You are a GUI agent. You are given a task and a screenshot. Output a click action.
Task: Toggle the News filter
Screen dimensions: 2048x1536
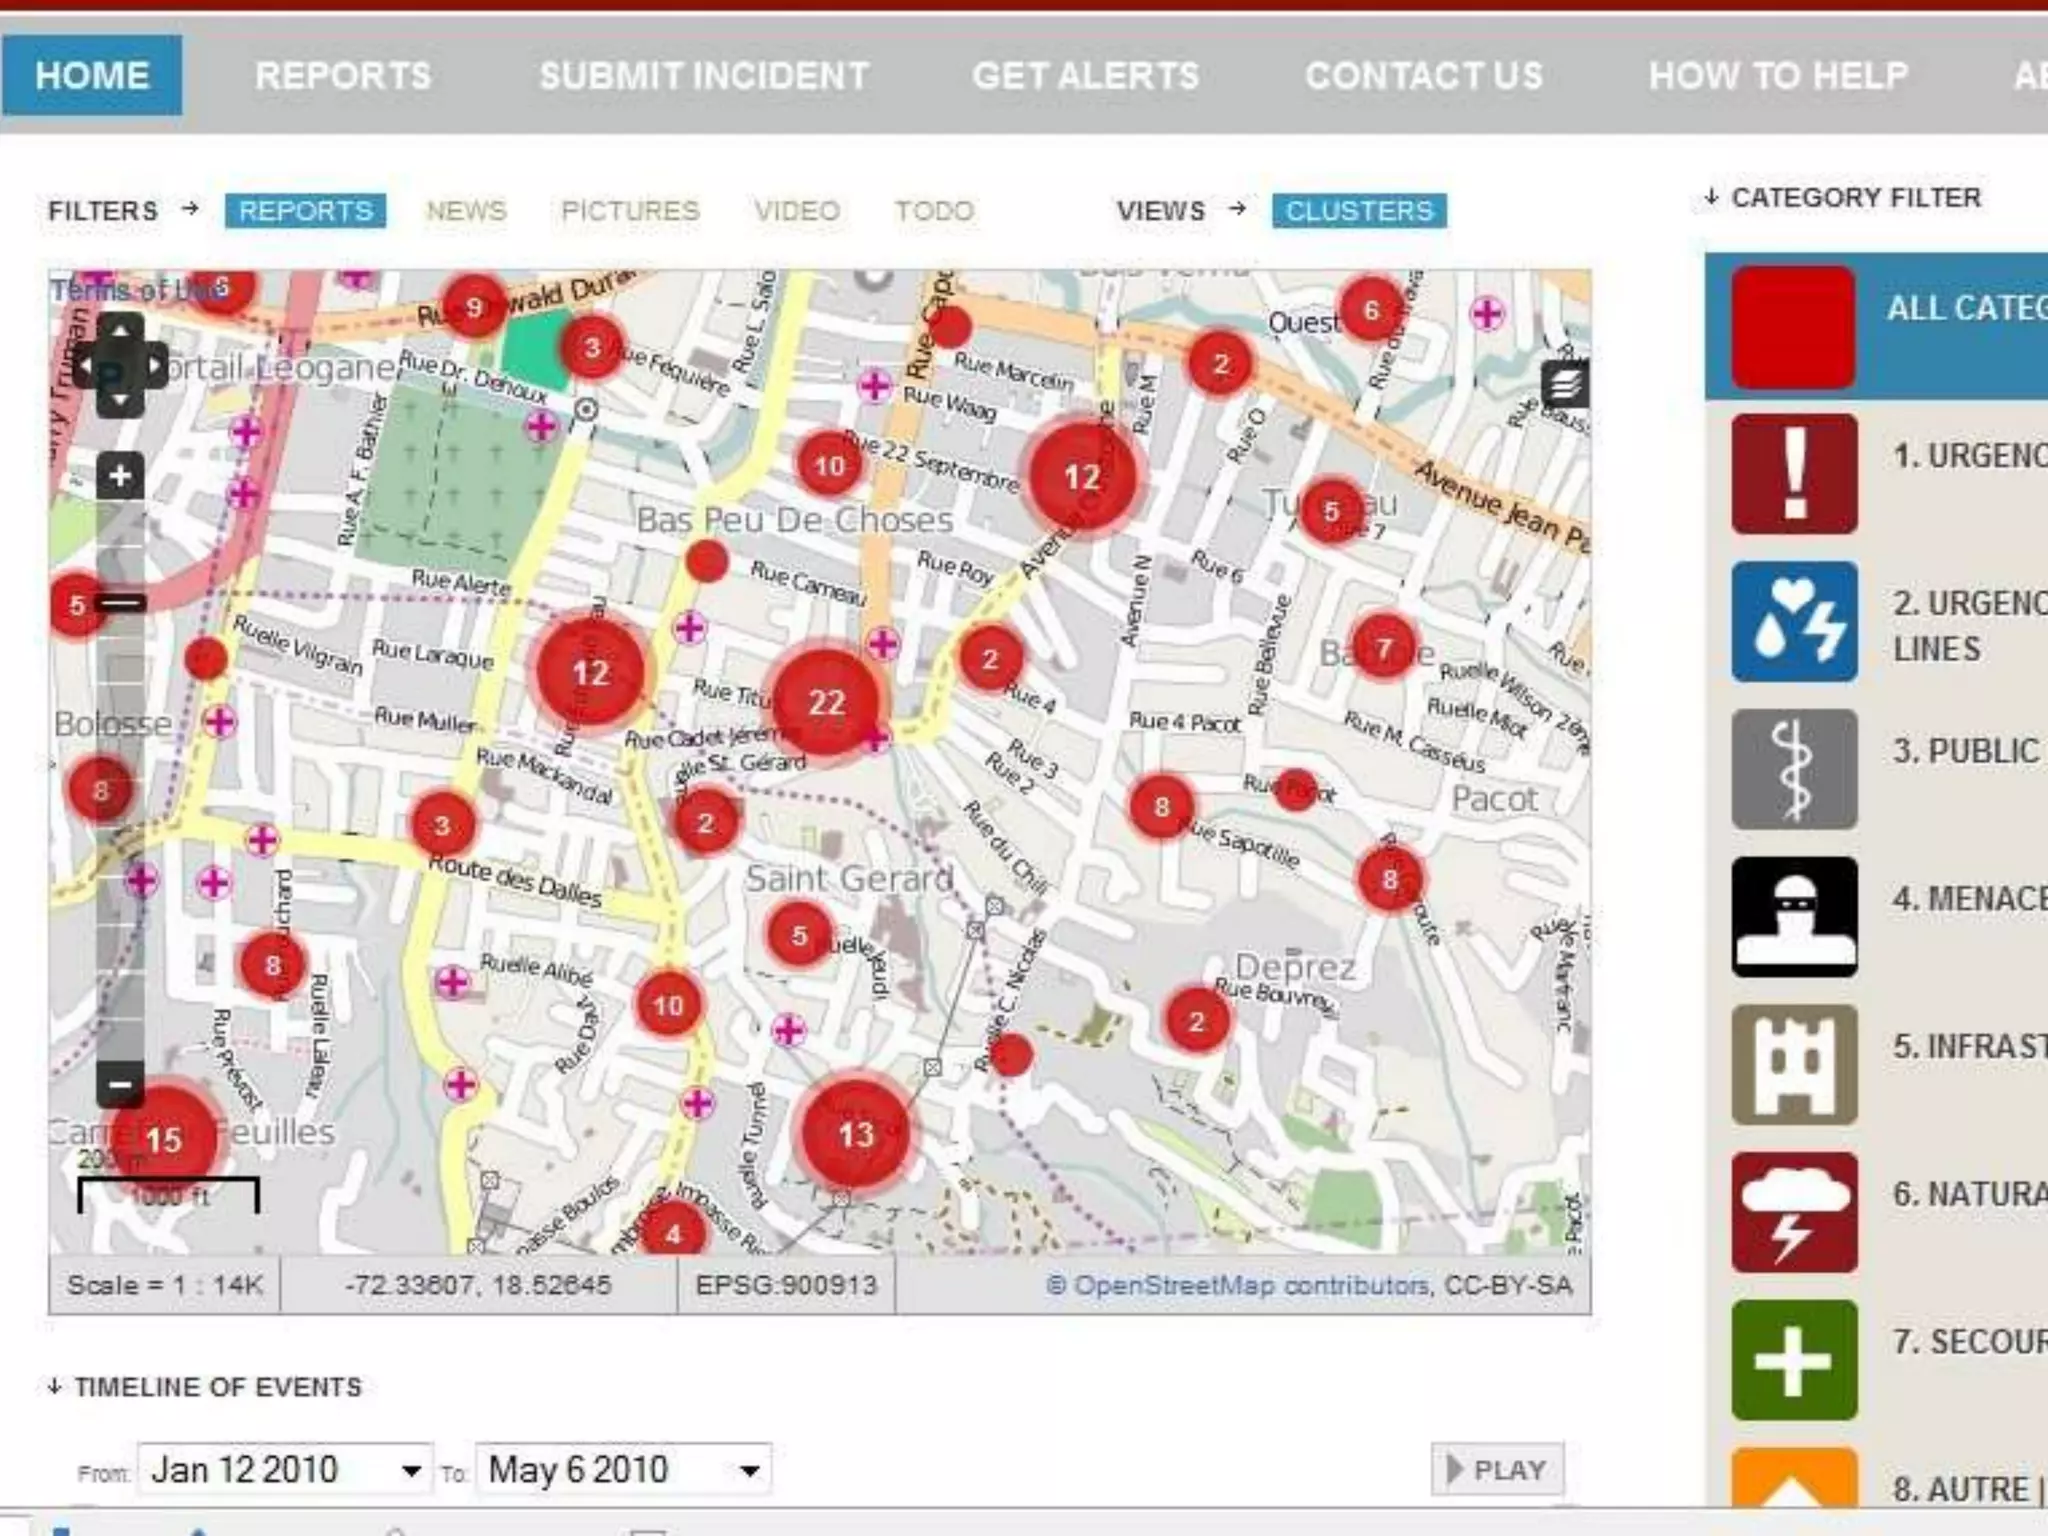pos(466,211)
